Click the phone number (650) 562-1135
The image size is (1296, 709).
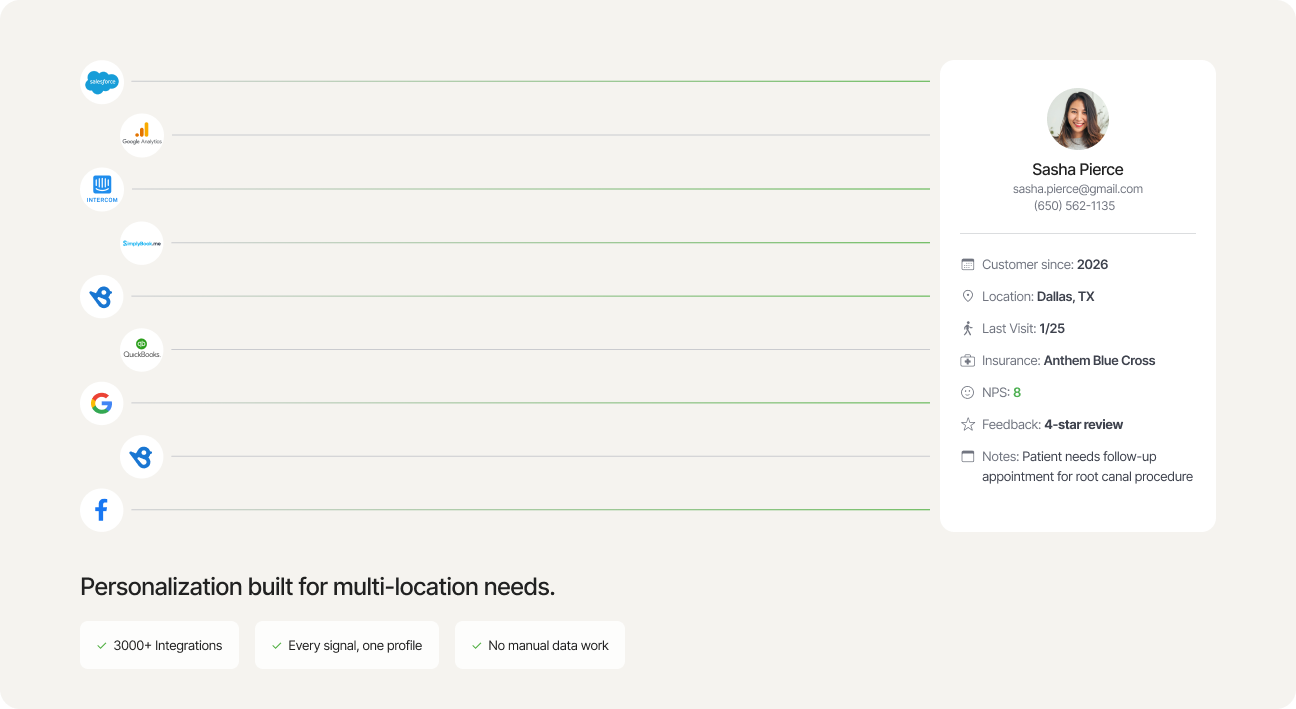coord(1075,206)
